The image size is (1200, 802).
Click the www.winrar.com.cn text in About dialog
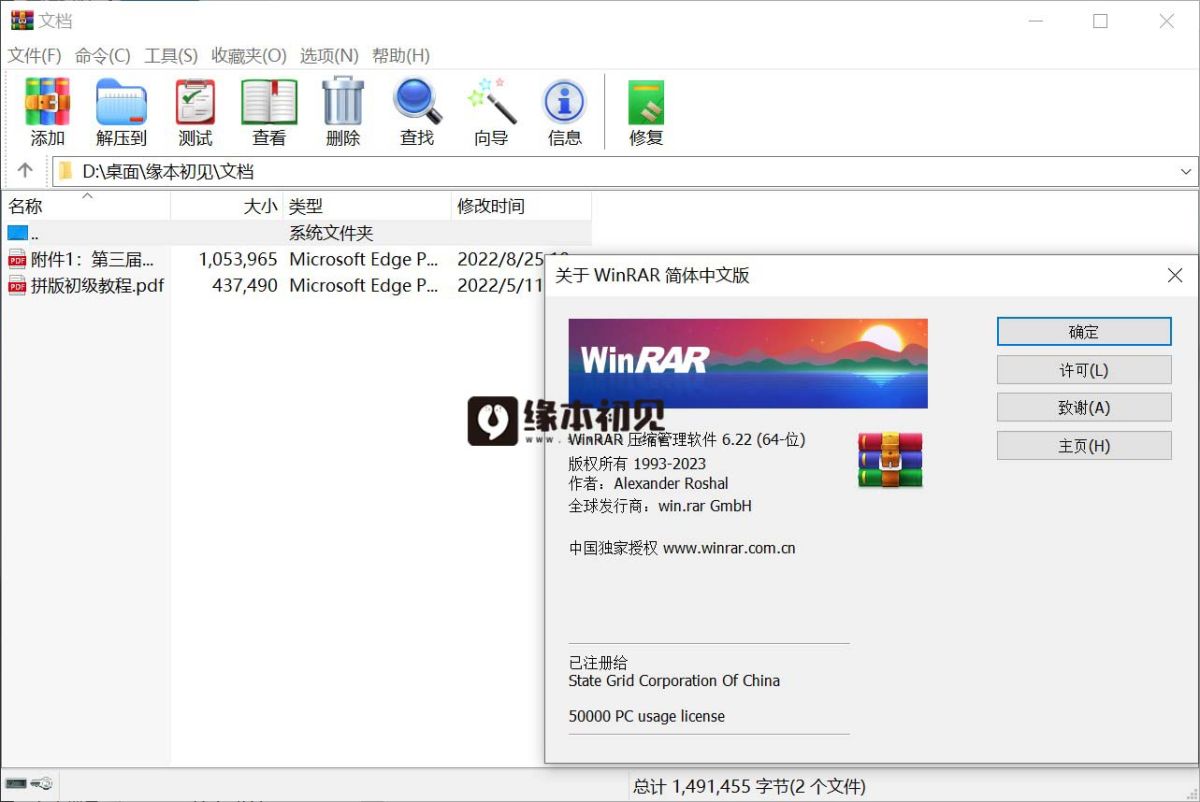[729, 548]
